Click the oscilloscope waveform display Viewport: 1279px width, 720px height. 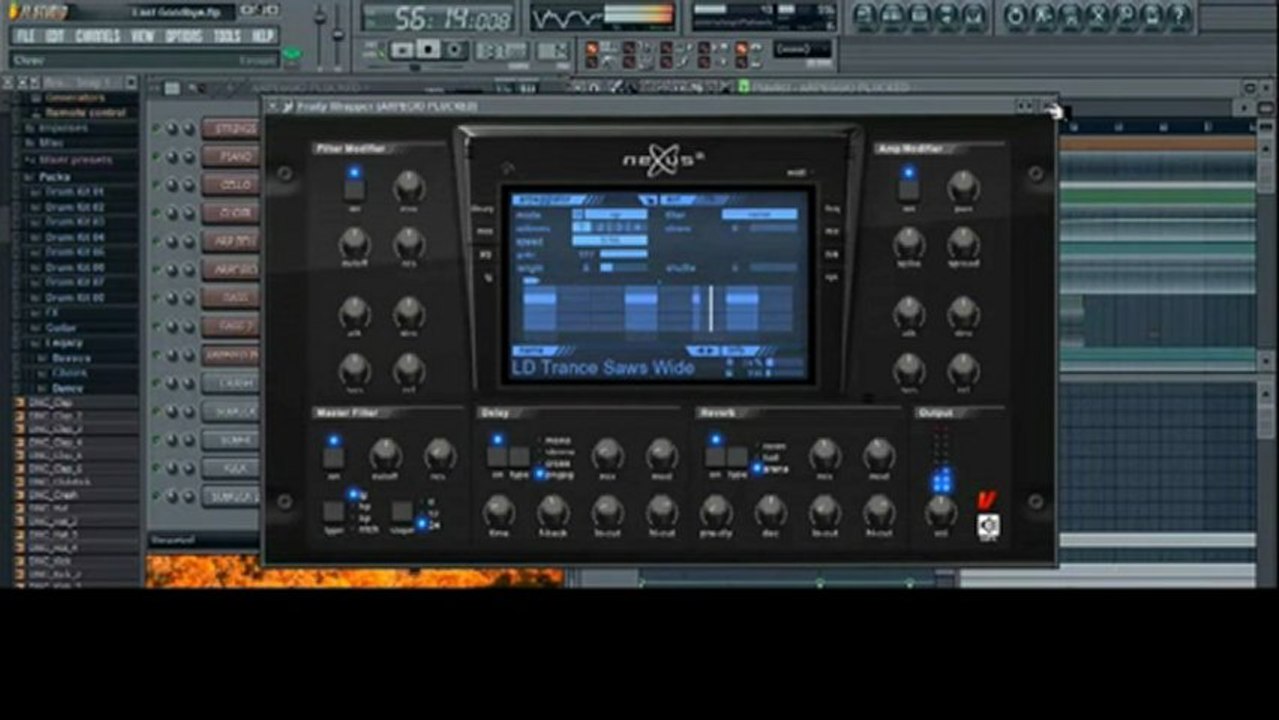(565, 17)
